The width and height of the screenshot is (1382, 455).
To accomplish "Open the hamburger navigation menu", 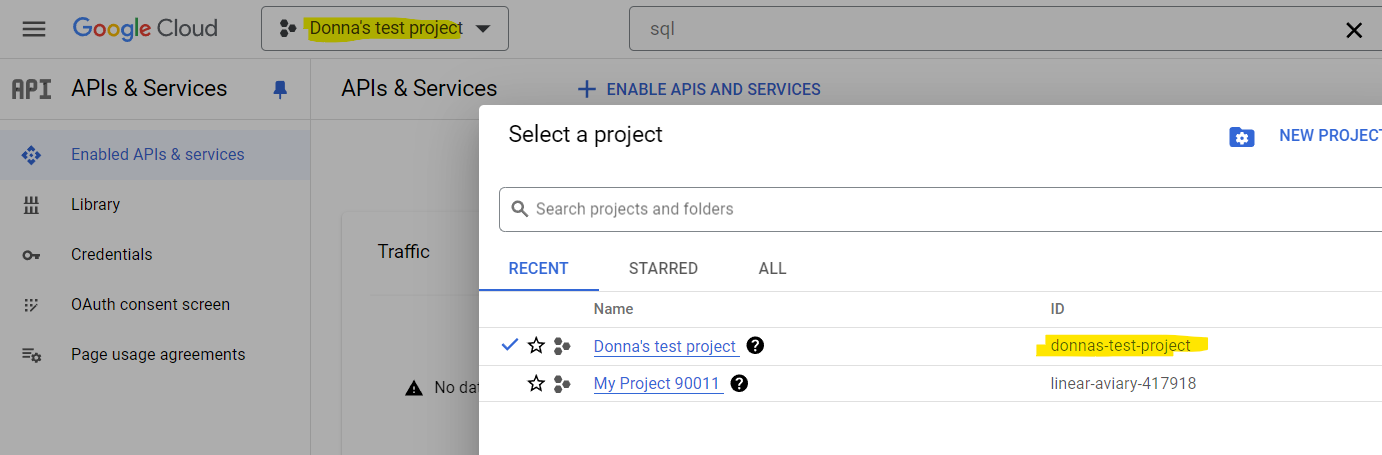I will [x=34, y=29].
